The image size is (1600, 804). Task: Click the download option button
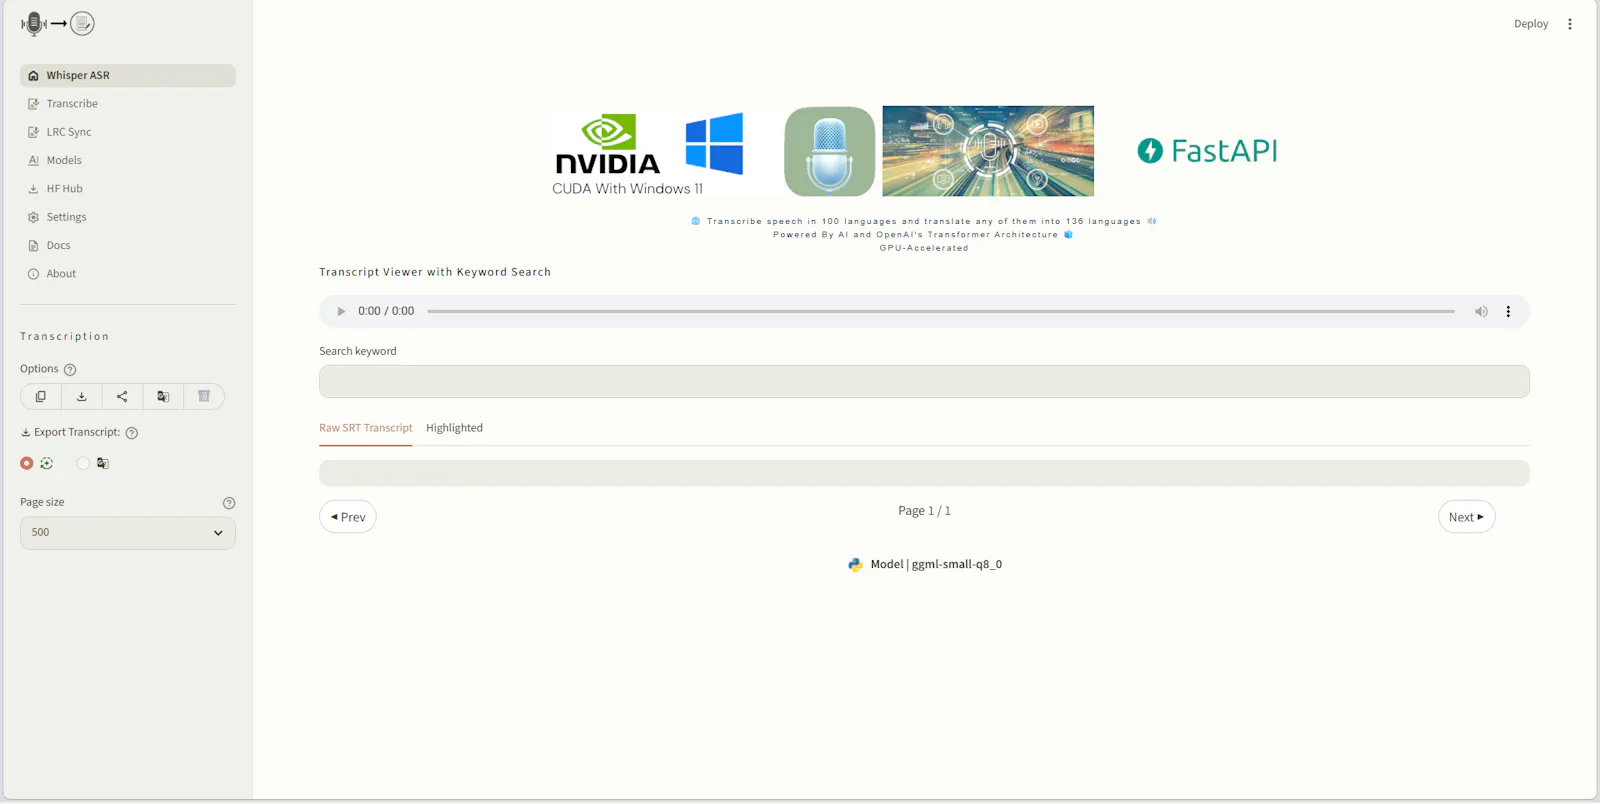coord(82,396)
